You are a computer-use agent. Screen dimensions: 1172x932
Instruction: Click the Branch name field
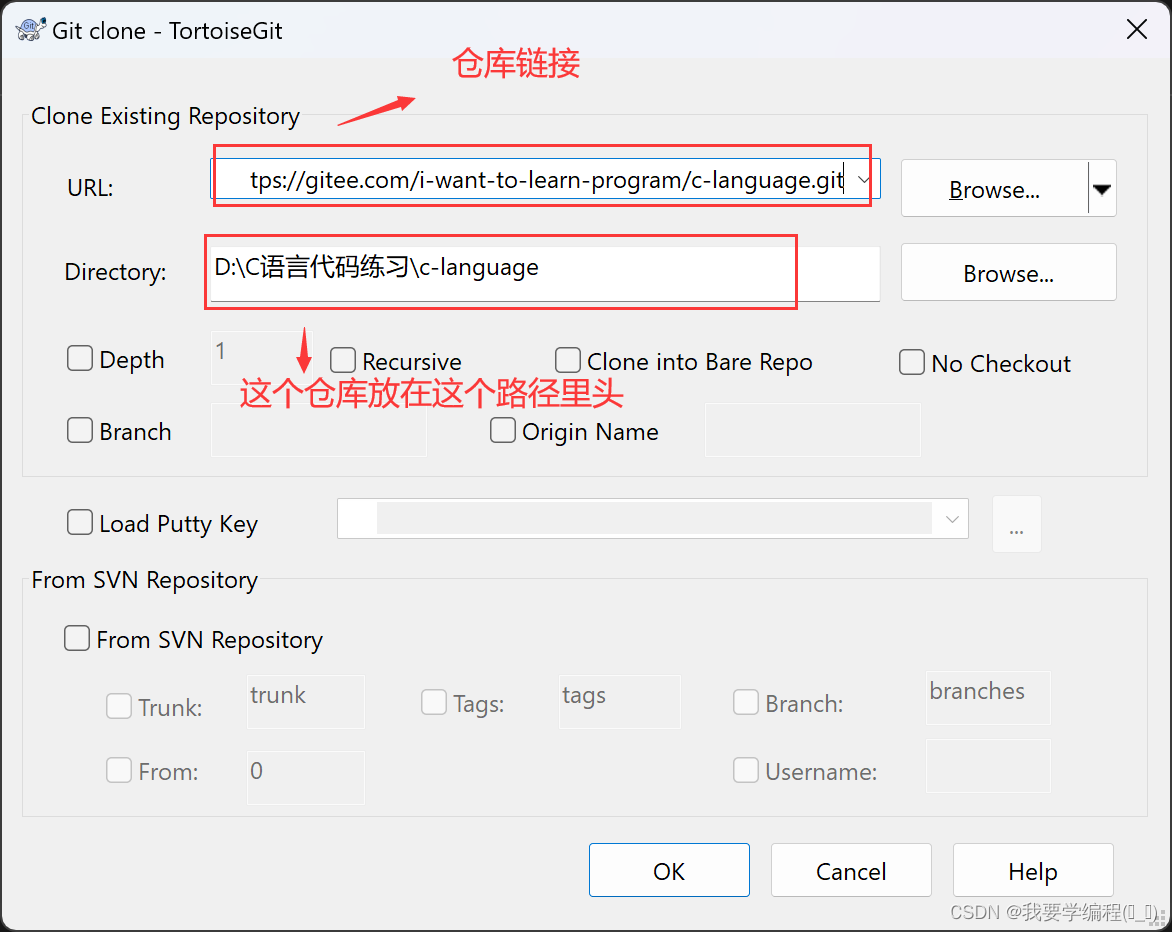[x=318, y=430]
